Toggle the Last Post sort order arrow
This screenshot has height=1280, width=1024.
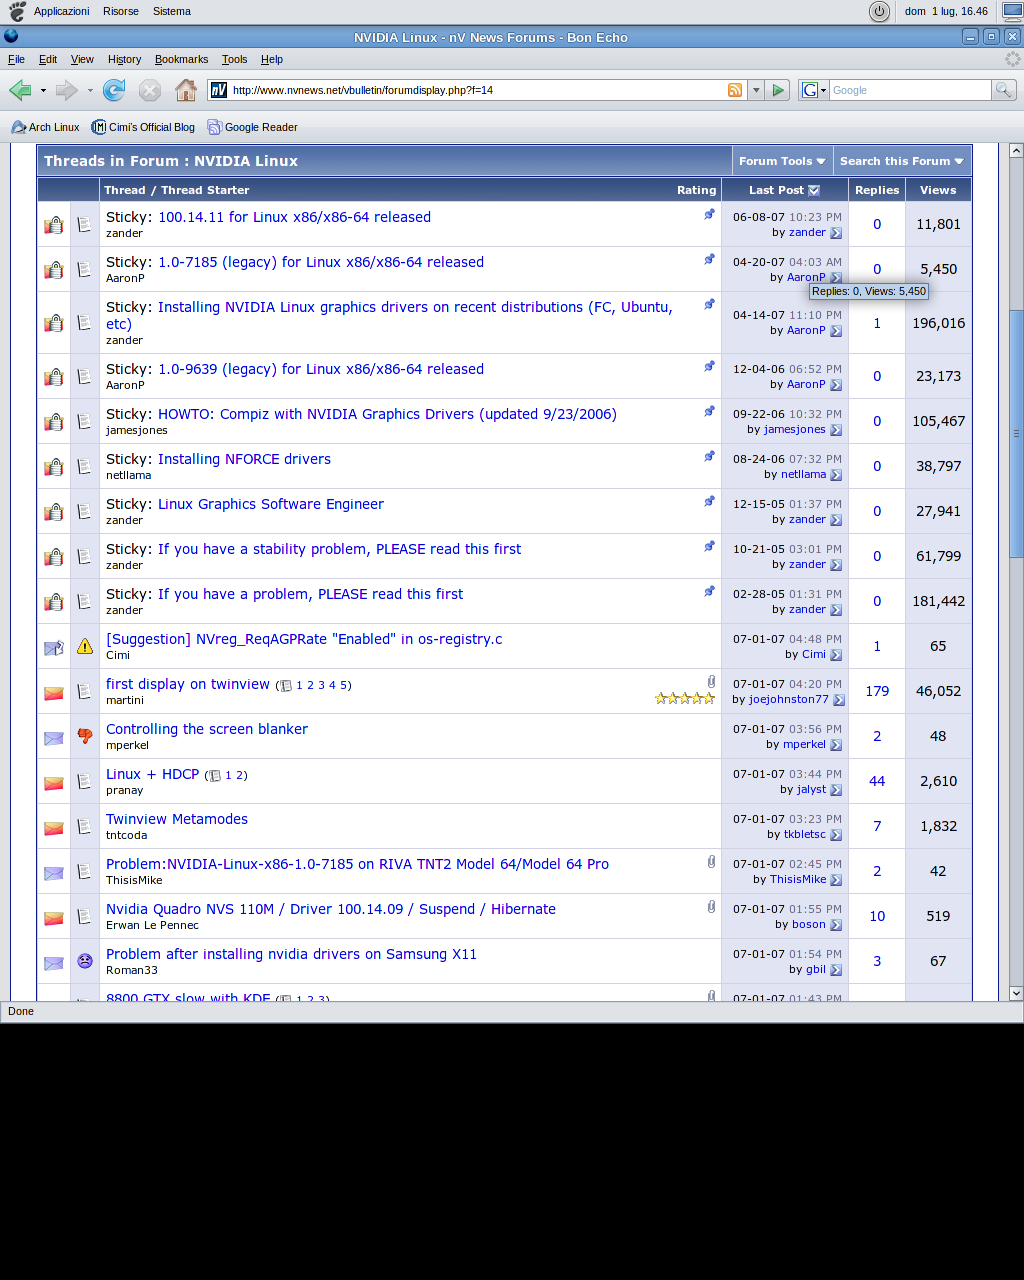coord(814,190)
